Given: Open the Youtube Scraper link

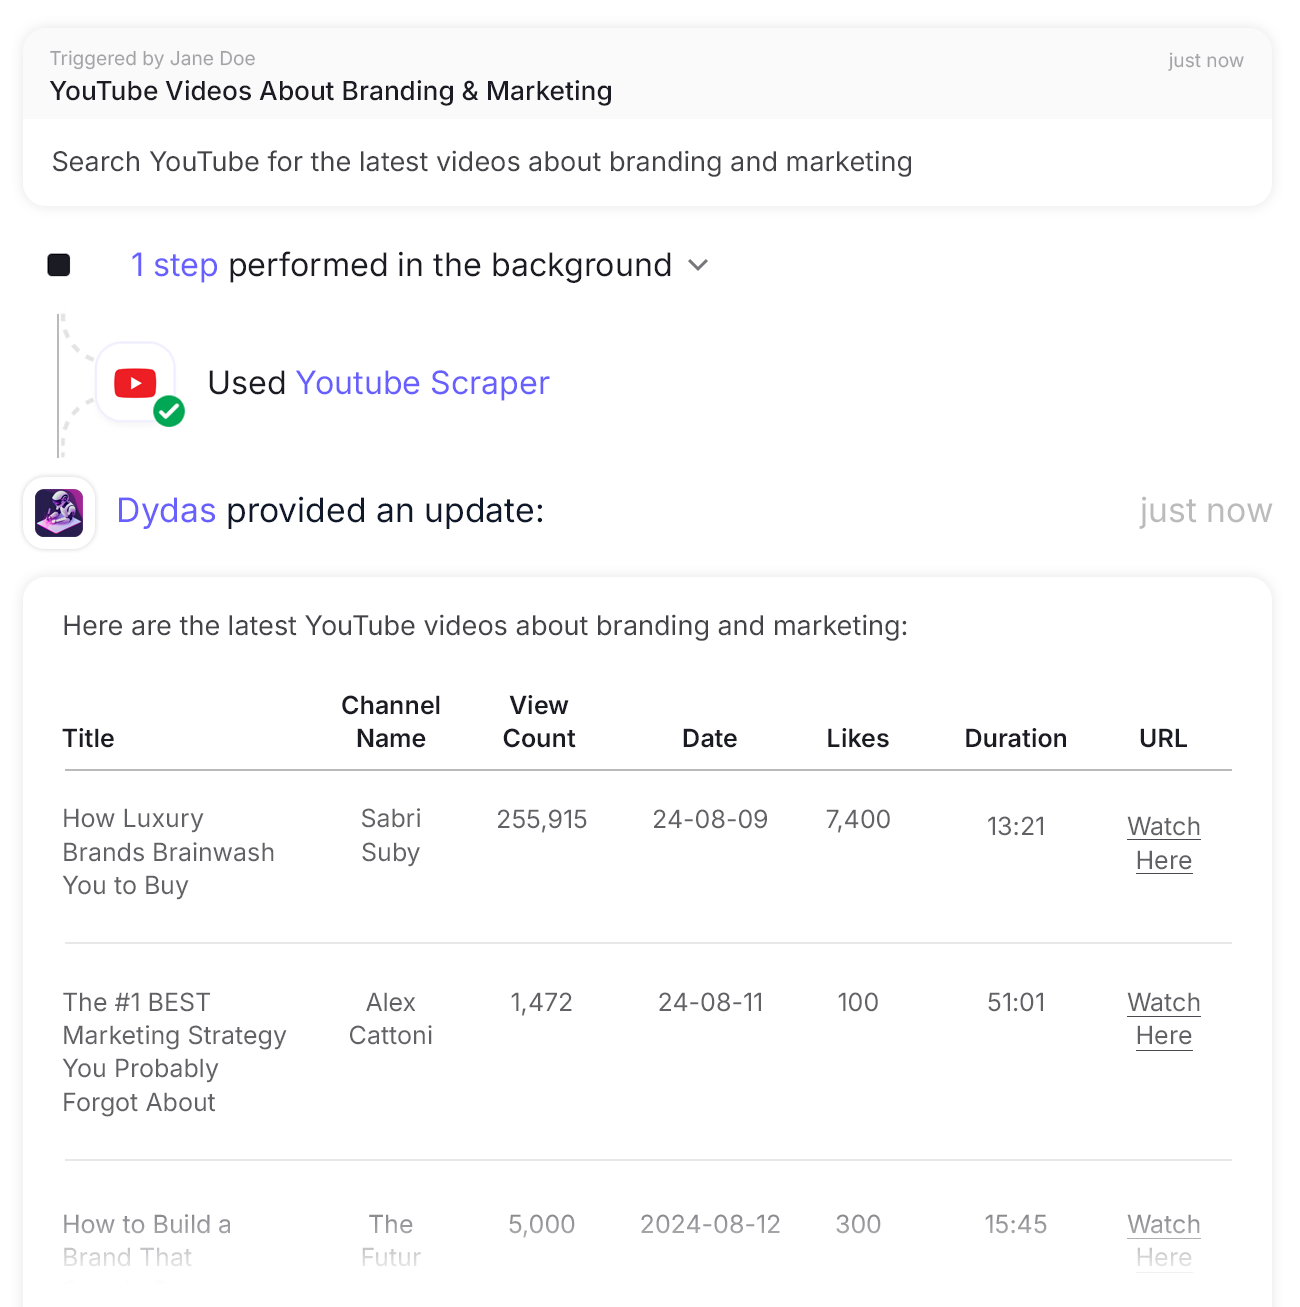Looking at the screenshot, I should coord(422,383).
